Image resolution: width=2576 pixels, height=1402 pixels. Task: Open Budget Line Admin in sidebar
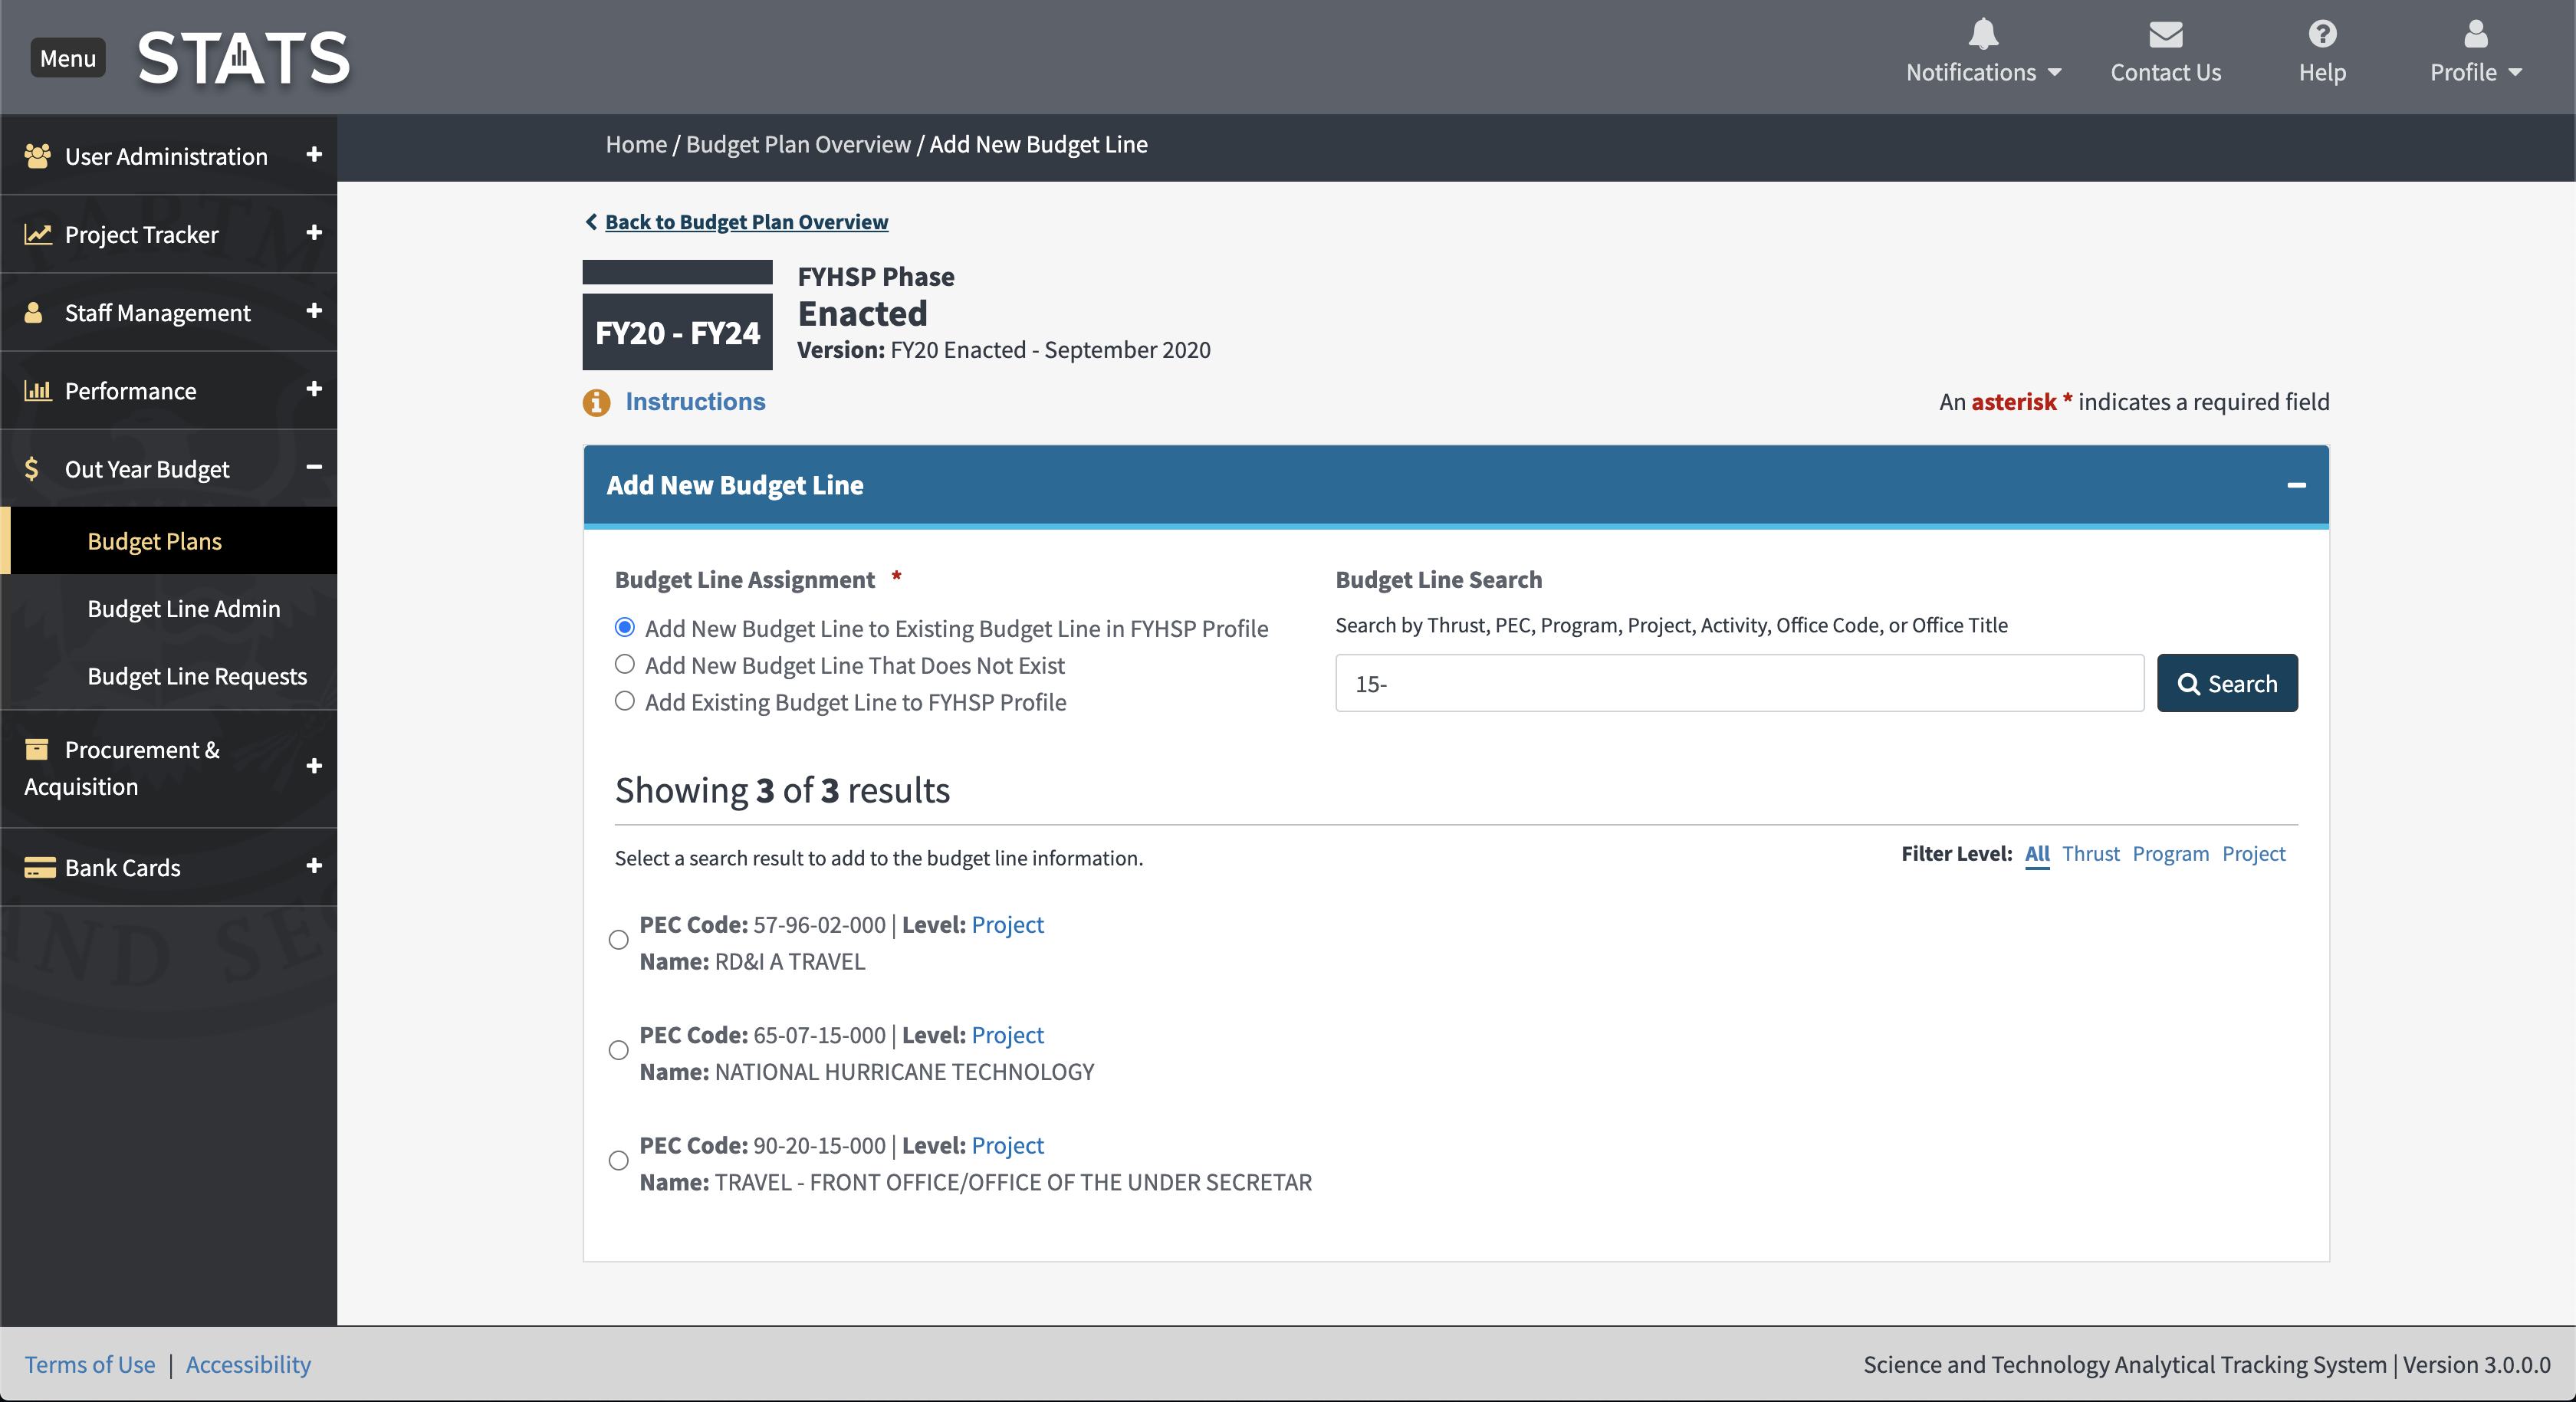[x=184, y=608]
